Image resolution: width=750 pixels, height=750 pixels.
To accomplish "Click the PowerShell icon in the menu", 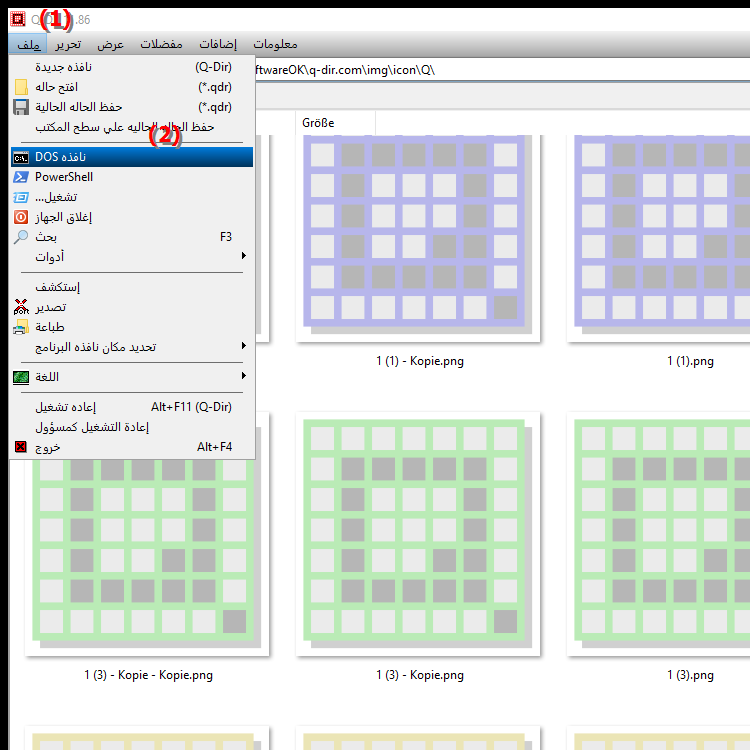I will 21,177.
